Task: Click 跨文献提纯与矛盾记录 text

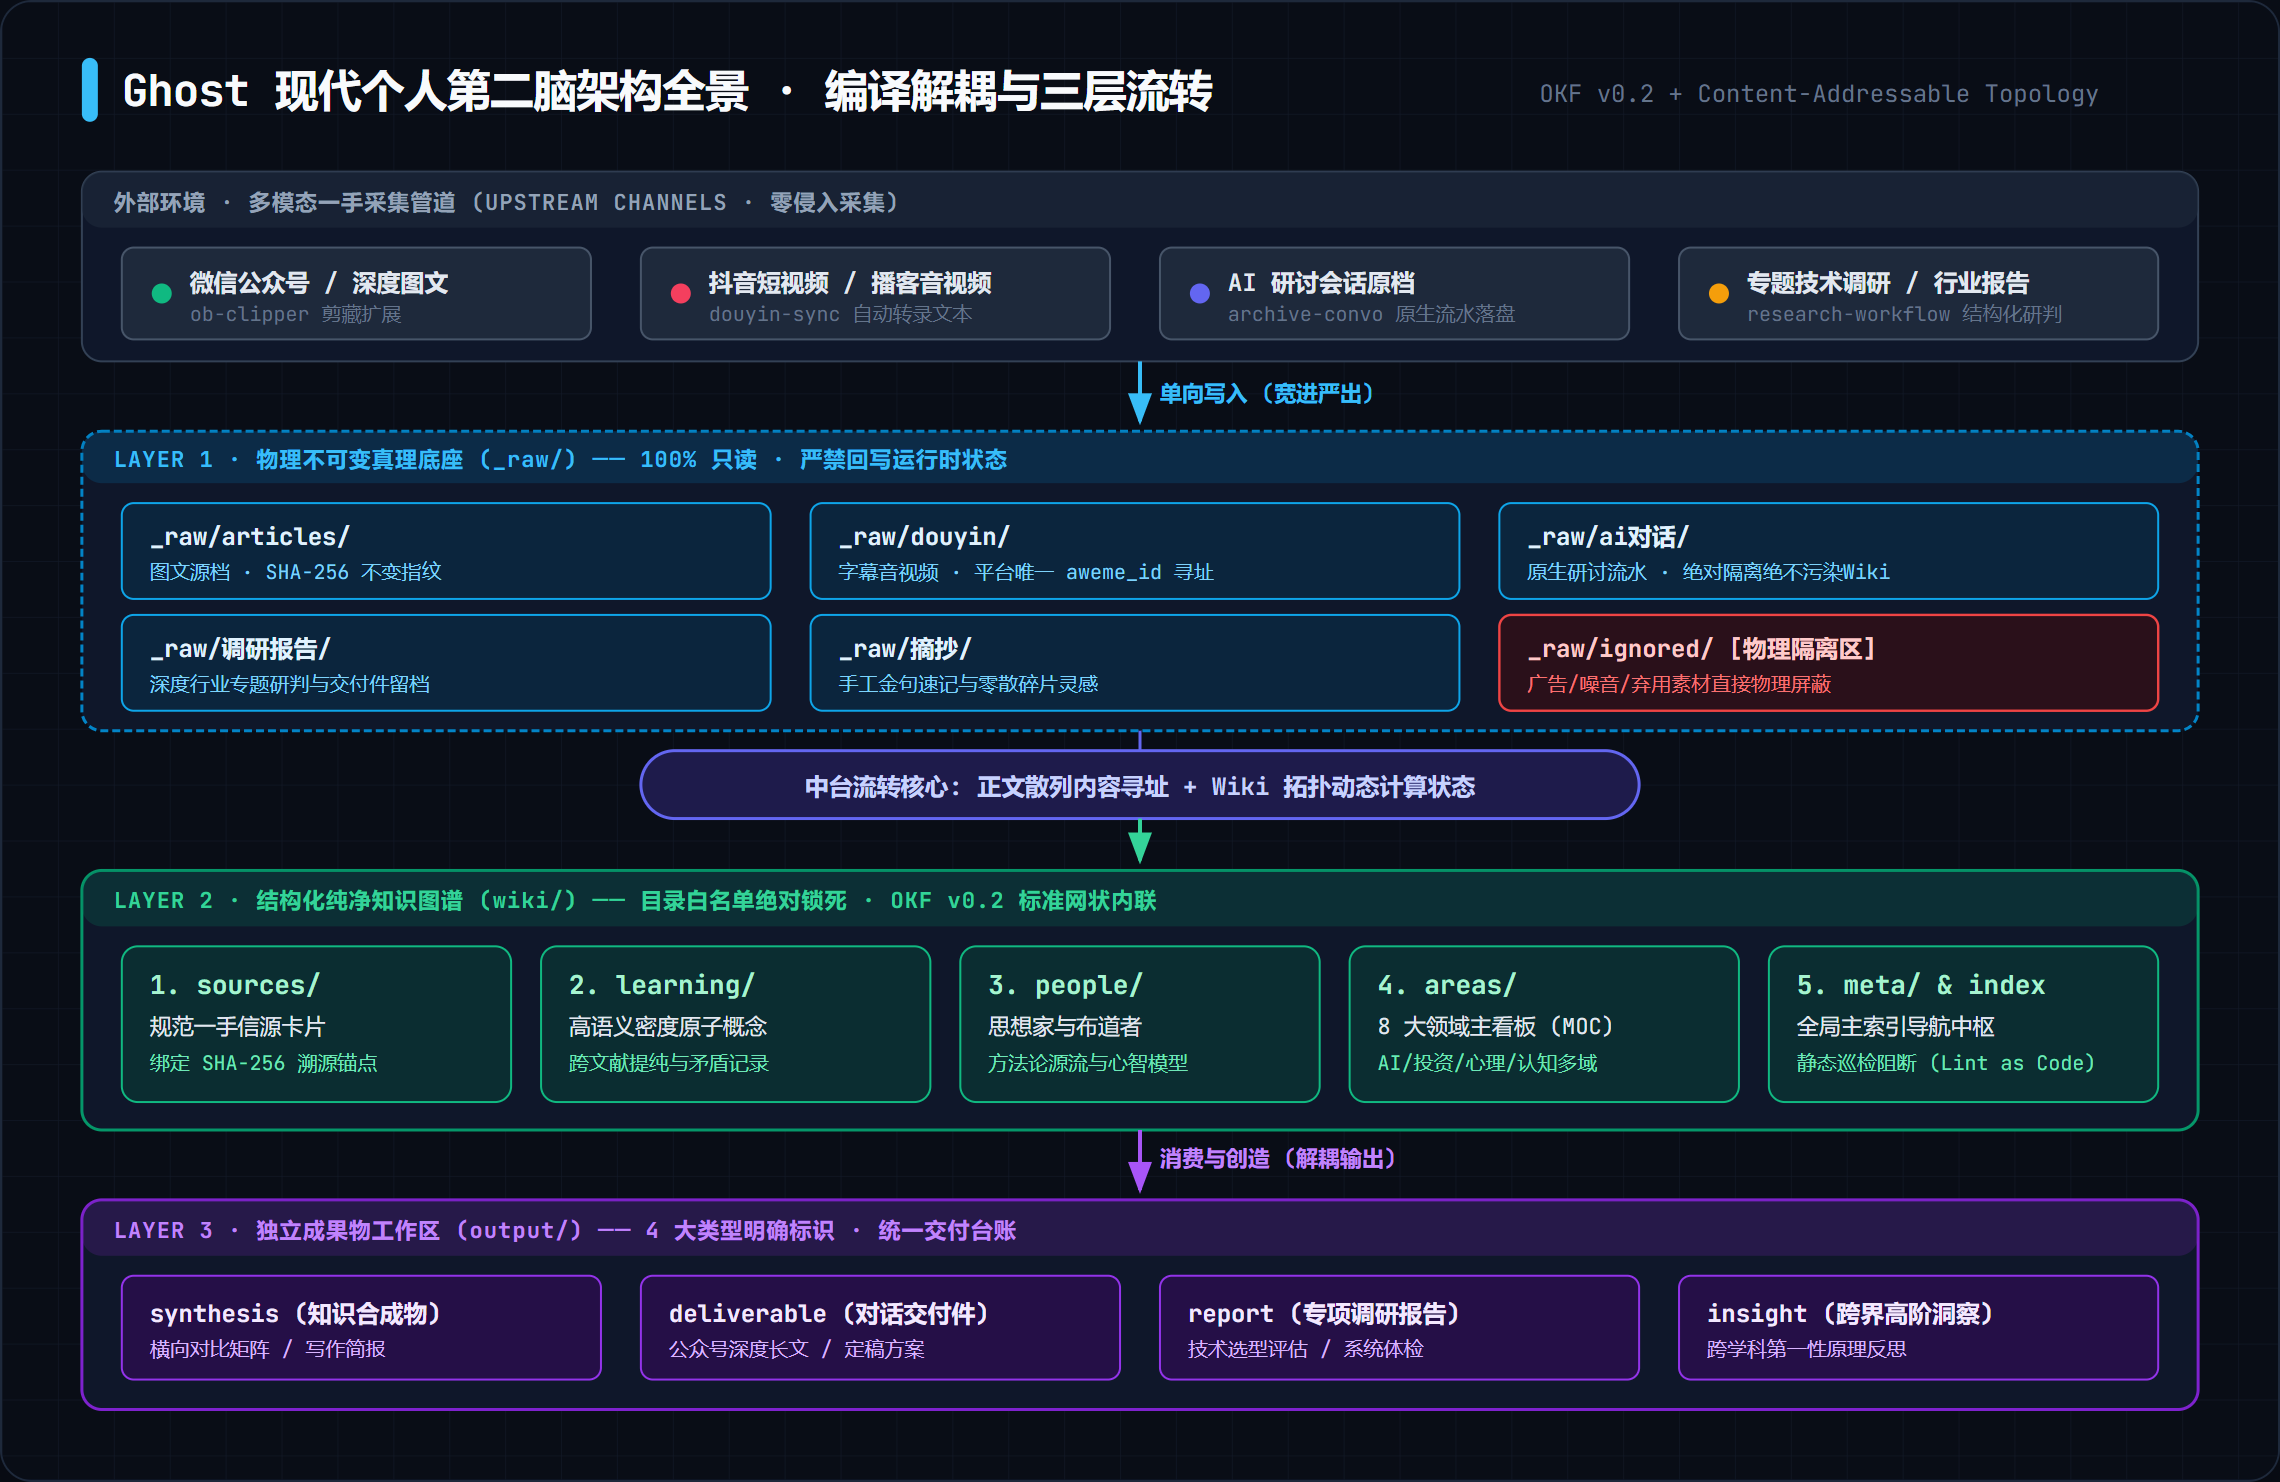Action: (669, 1063)
